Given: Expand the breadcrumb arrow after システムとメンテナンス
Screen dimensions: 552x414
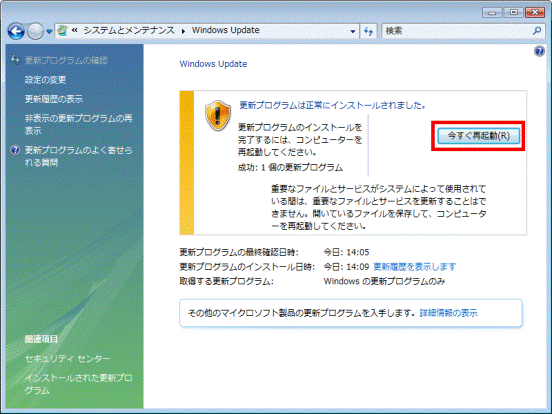Looking at the screenshot, I should pos(183,31).
